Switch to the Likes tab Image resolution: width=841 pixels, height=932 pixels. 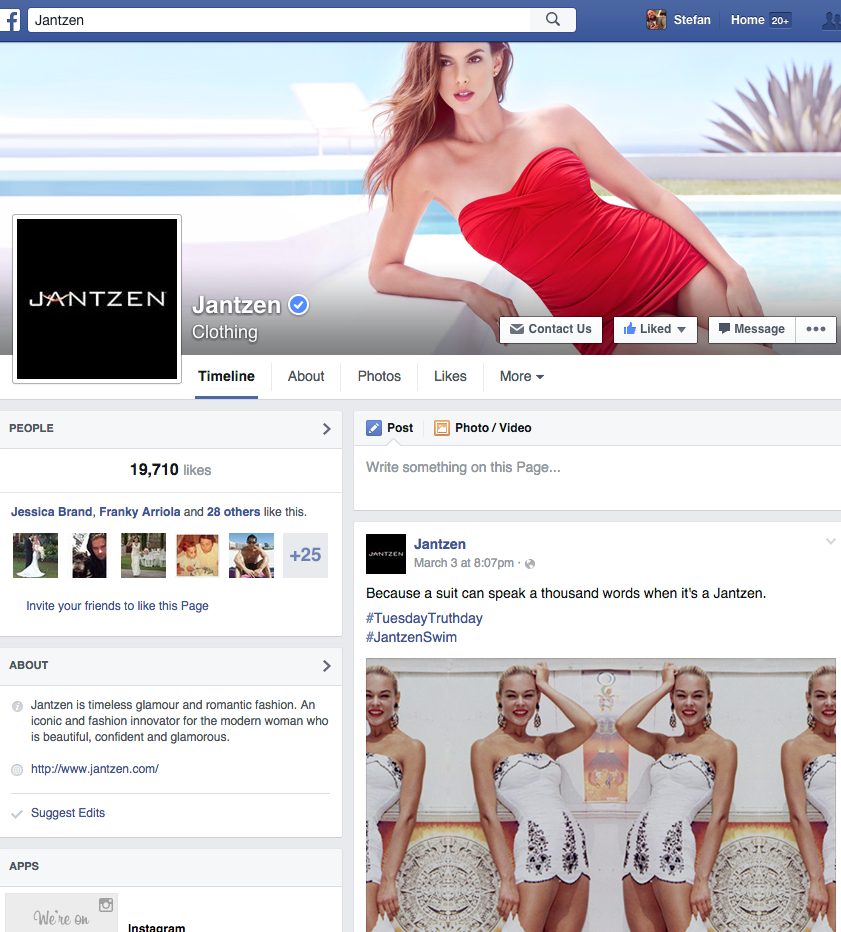[450, 376]
